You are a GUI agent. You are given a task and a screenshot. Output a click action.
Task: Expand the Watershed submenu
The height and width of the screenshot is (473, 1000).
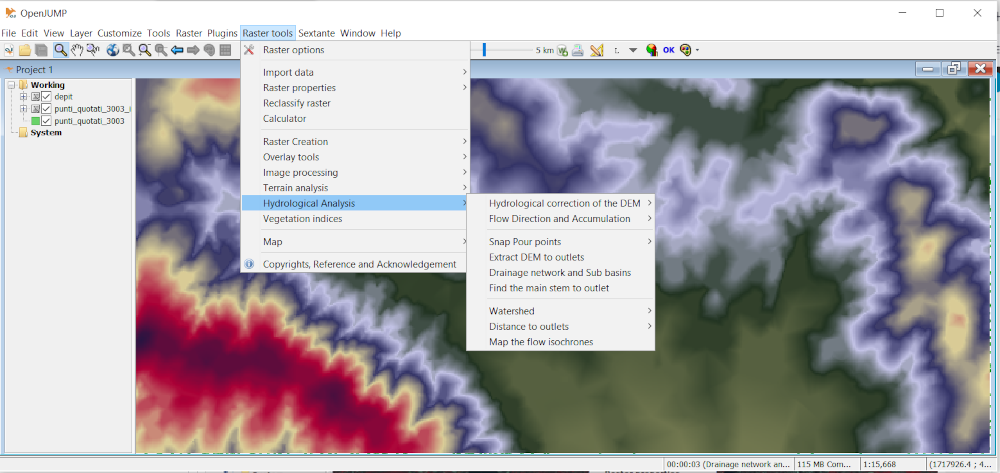[x=561, y=311]
